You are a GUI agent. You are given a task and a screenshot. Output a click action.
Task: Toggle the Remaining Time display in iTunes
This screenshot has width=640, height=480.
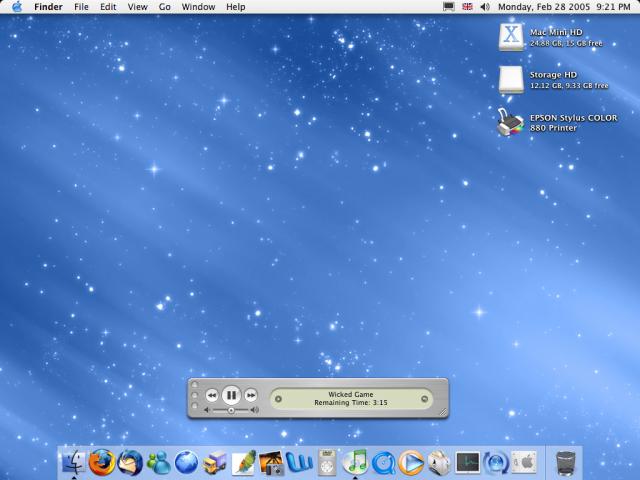point(351,403)
